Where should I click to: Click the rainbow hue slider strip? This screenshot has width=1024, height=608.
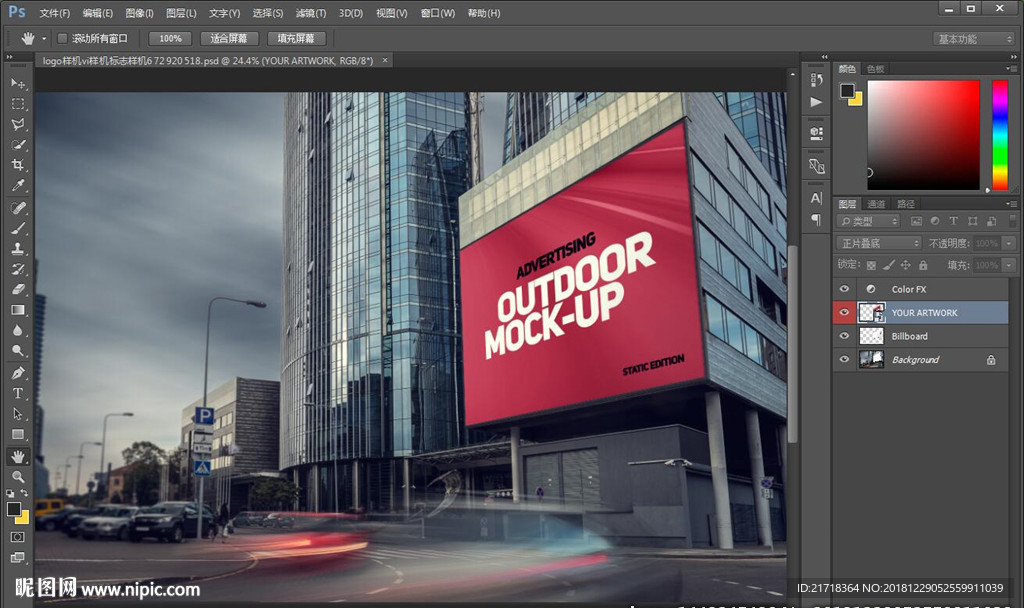pos(999,134)
